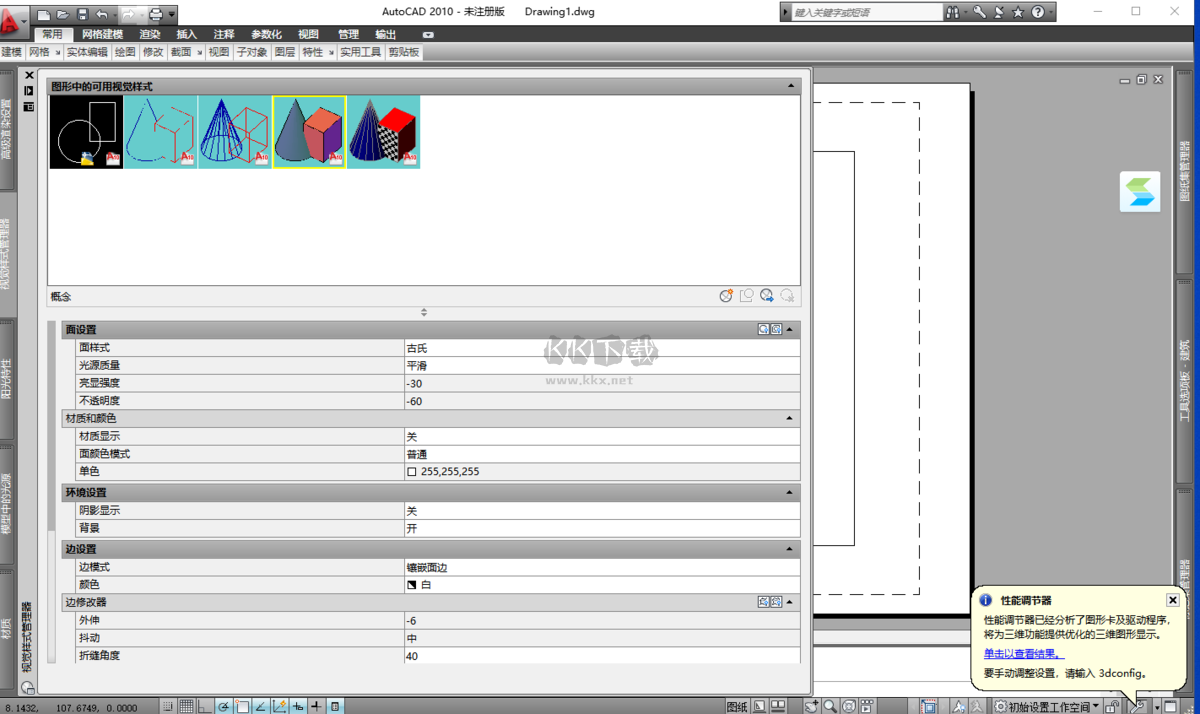Launch SteeringWheels from the status bar
The image size is (1200, 714).
click(849, 704)
